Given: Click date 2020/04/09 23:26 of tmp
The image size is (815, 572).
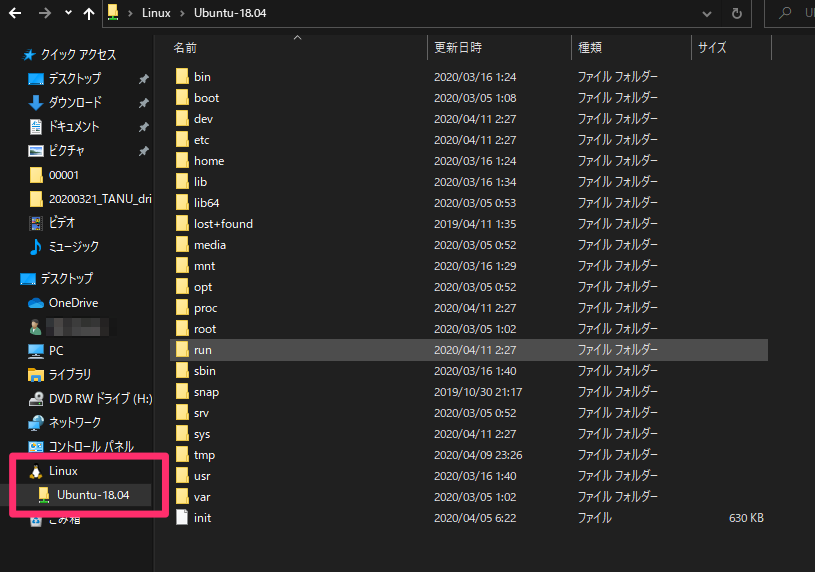Looking at the screenshot, I should pos(478,455).
